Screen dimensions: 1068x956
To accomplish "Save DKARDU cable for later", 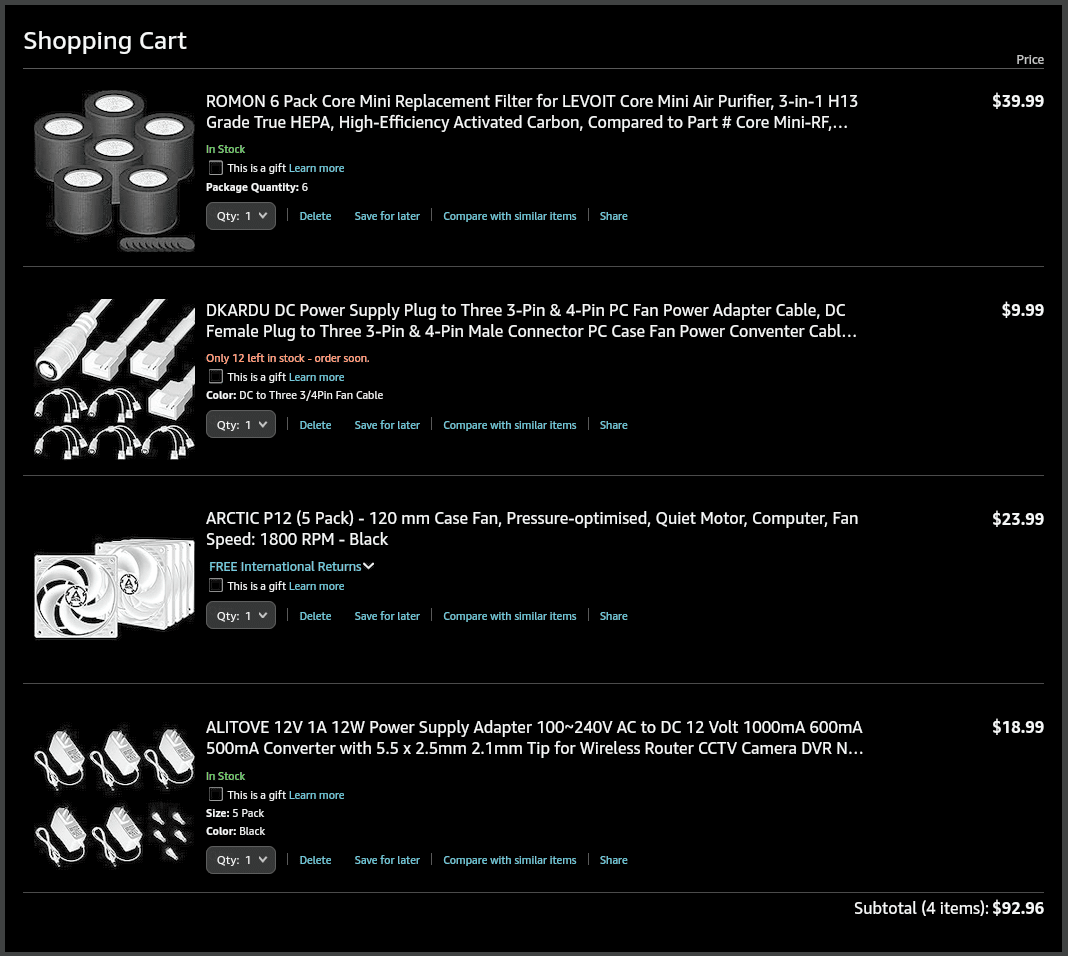I will click(387, 425).
